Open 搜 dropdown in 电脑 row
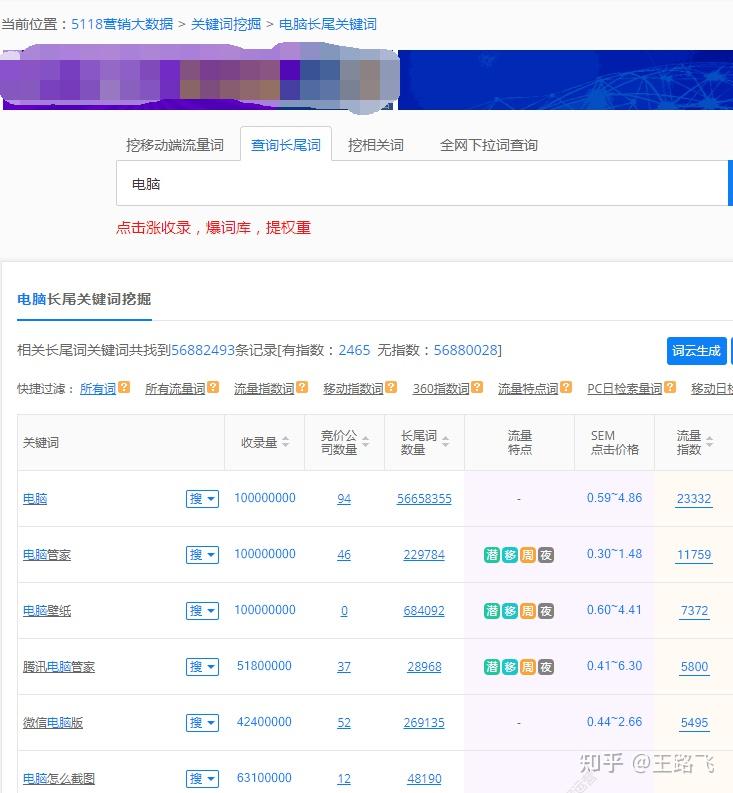733x793 pixels. 202,499
